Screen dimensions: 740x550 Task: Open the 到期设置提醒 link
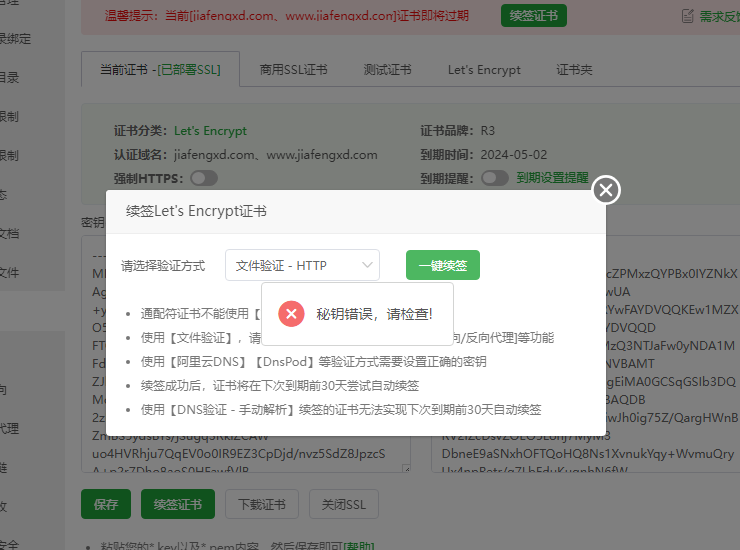click(553, 178)
